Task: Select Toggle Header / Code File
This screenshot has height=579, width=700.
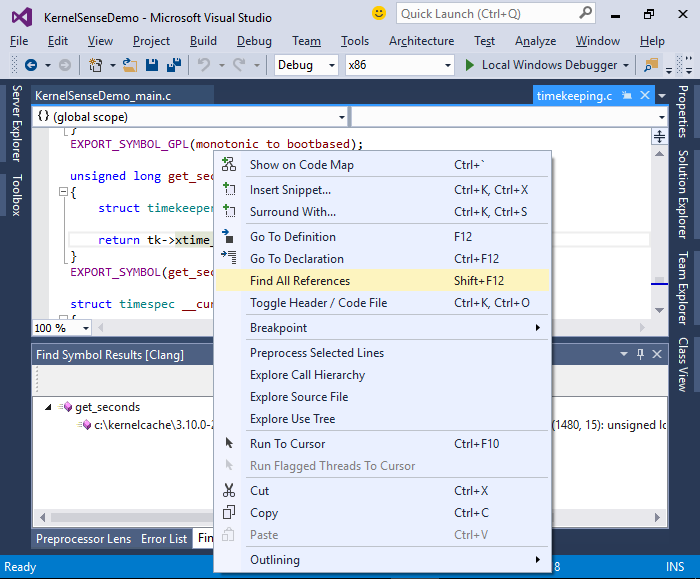Action: click(383, 302)
